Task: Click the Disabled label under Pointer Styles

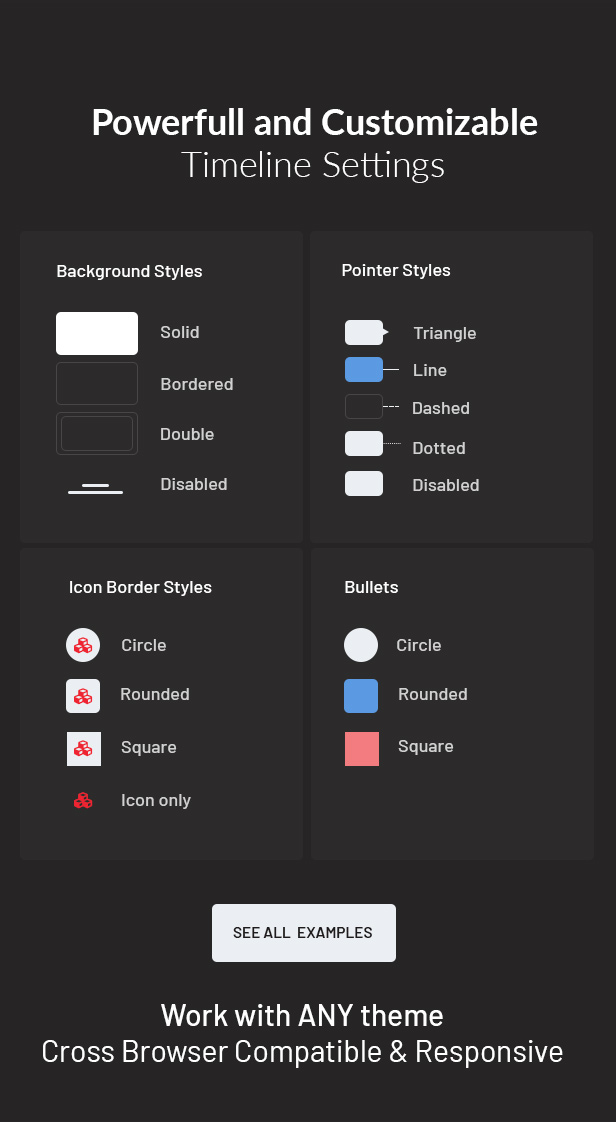Action: (x=446, y=485)
